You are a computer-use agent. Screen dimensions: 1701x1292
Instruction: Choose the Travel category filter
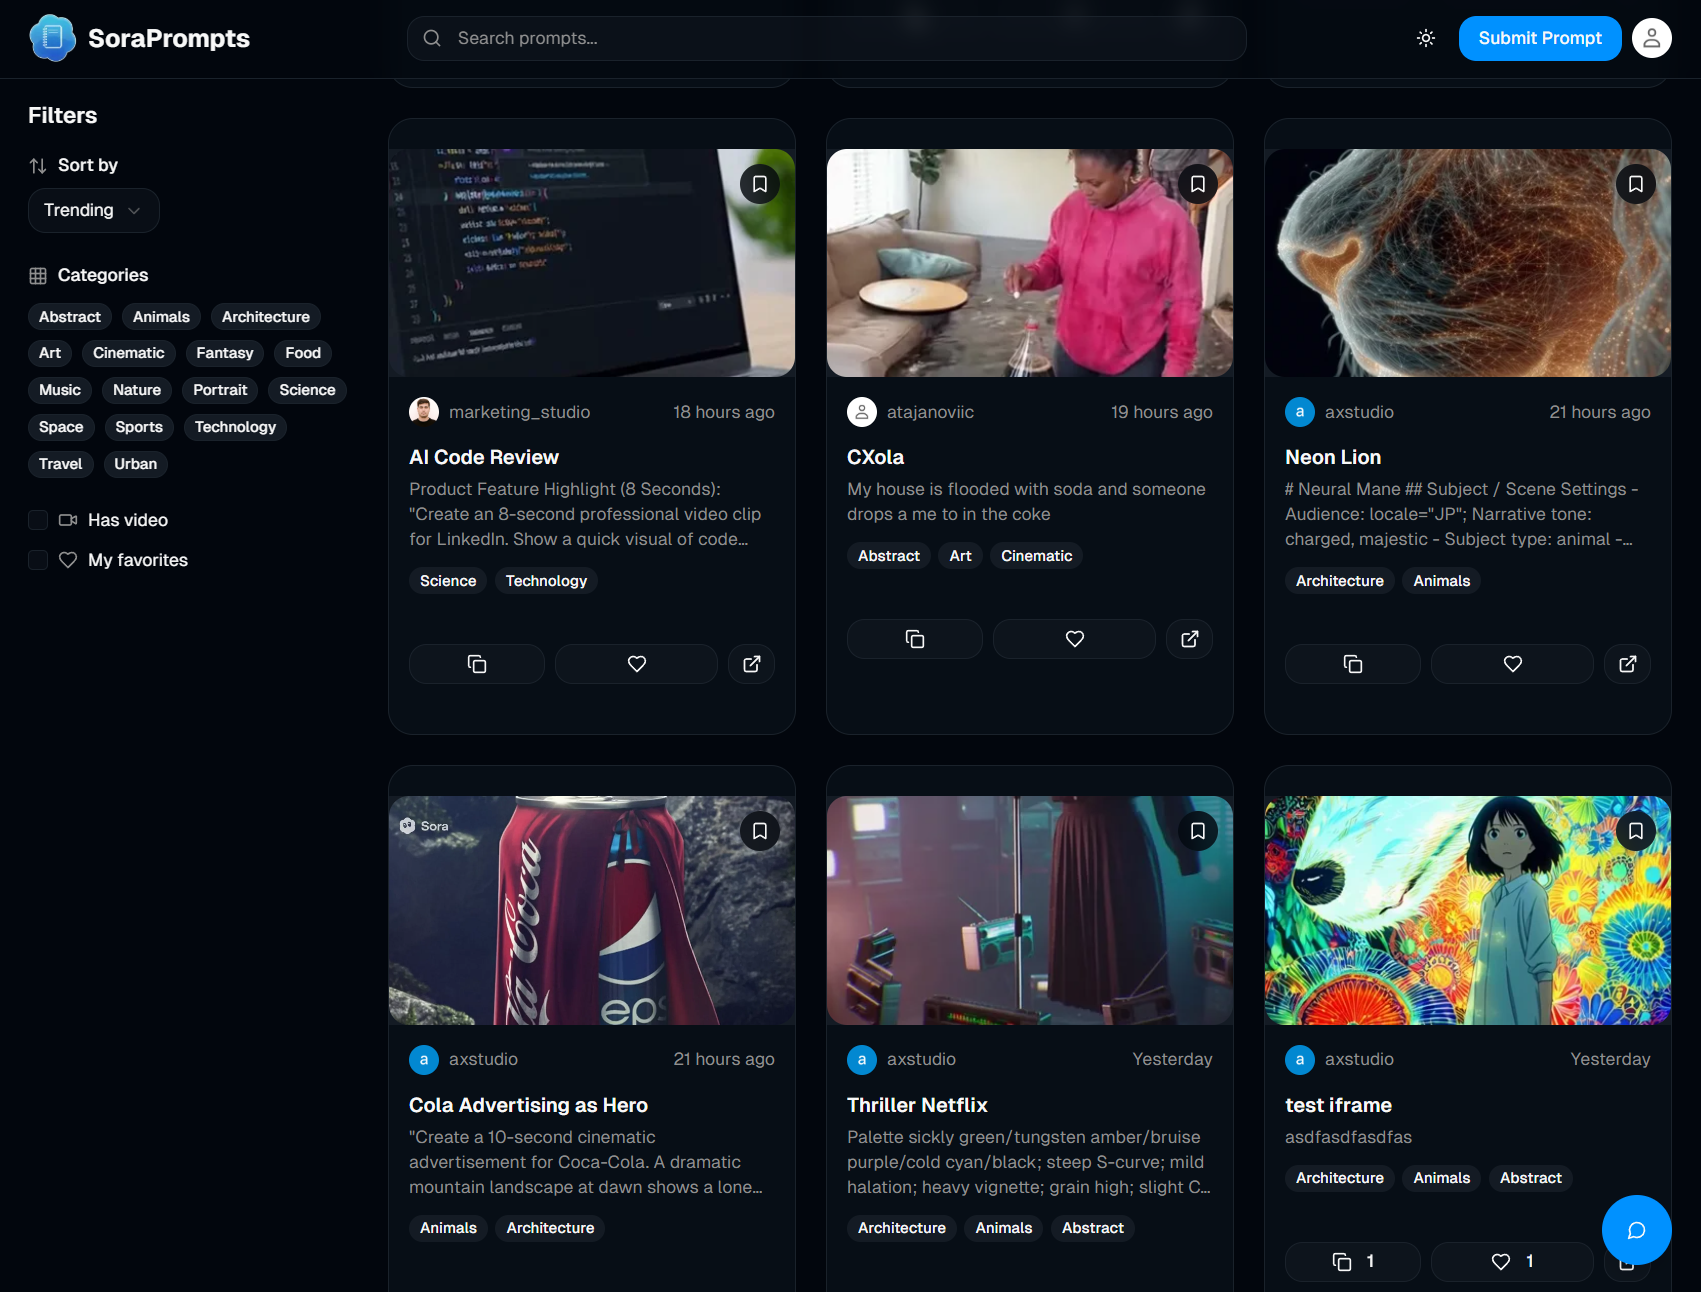tap(61, 464)
